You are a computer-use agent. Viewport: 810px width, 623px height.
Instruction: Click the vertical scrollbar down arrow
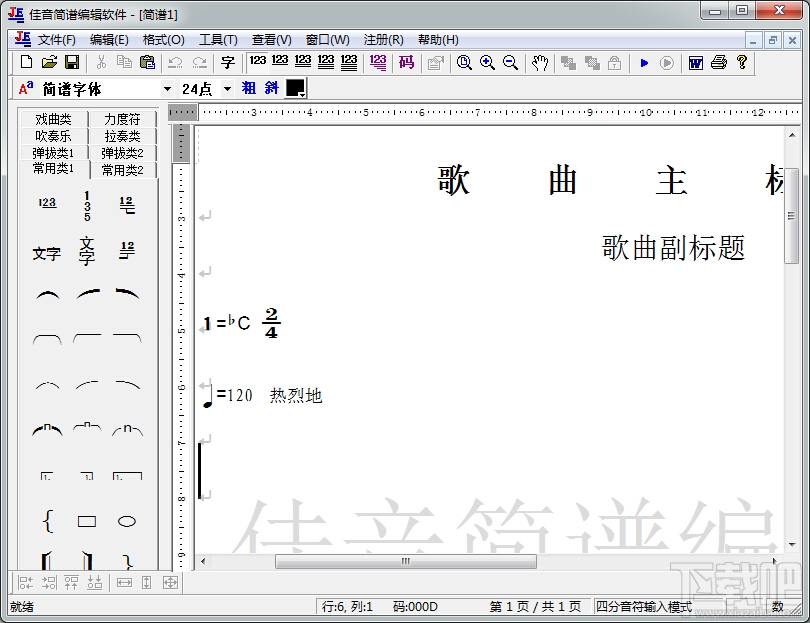pyautogui.click(x=792, y=544)
